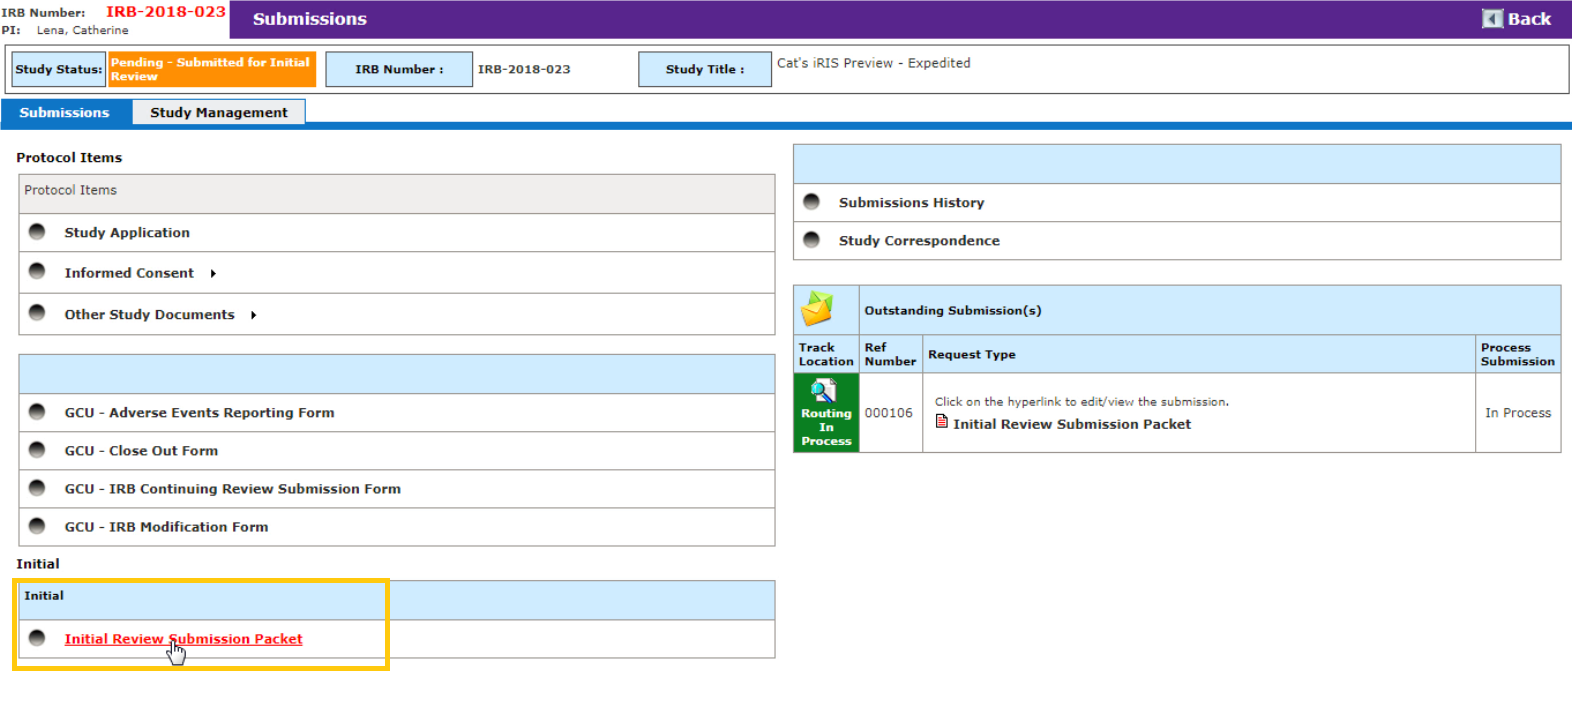The image size is (1572, 718).
Task: Open the Informed Consent item
Action: (x=129, y=273)
